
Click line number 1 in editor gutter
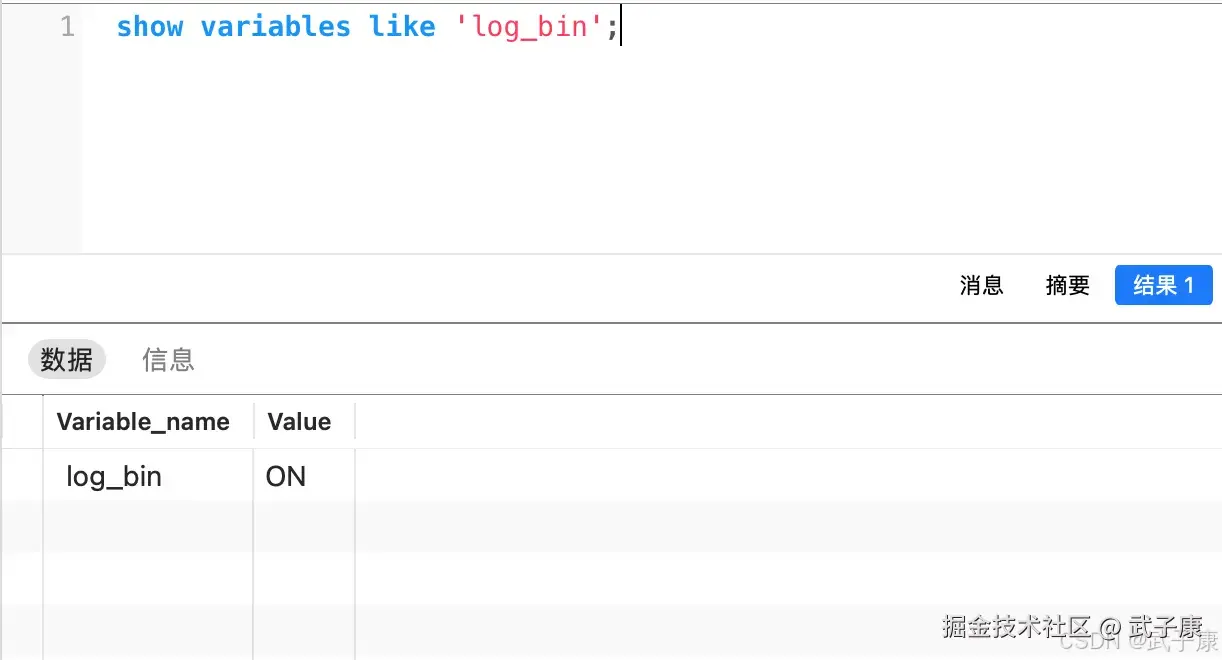(67, 27)
